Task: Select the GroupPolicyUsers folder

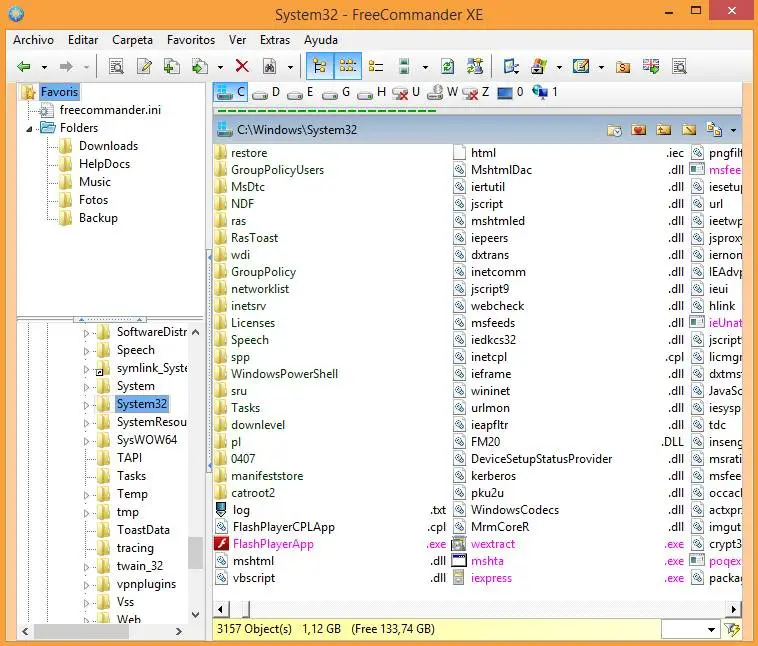Action: (x=277, y=170)
